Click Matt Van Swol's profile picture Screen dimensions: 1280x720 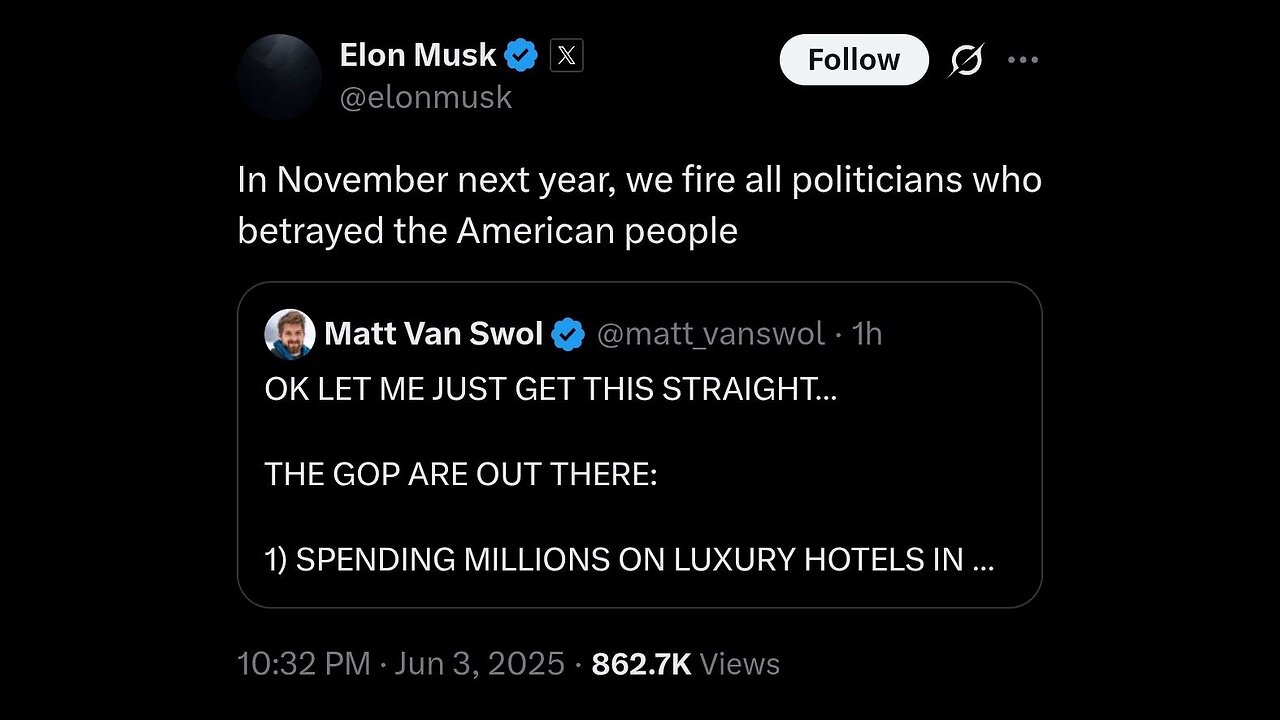pos(290,334)
